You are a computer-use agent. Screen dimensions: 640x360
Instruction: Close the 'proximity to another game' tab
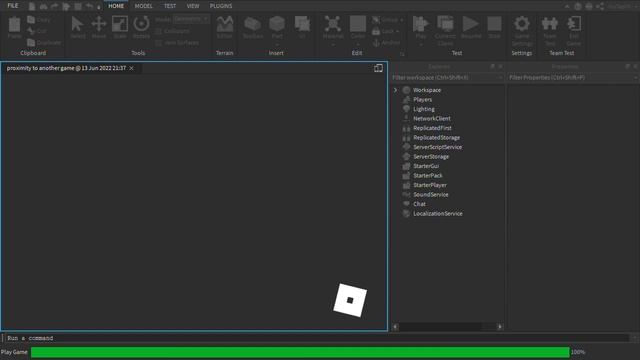[131, 68]
